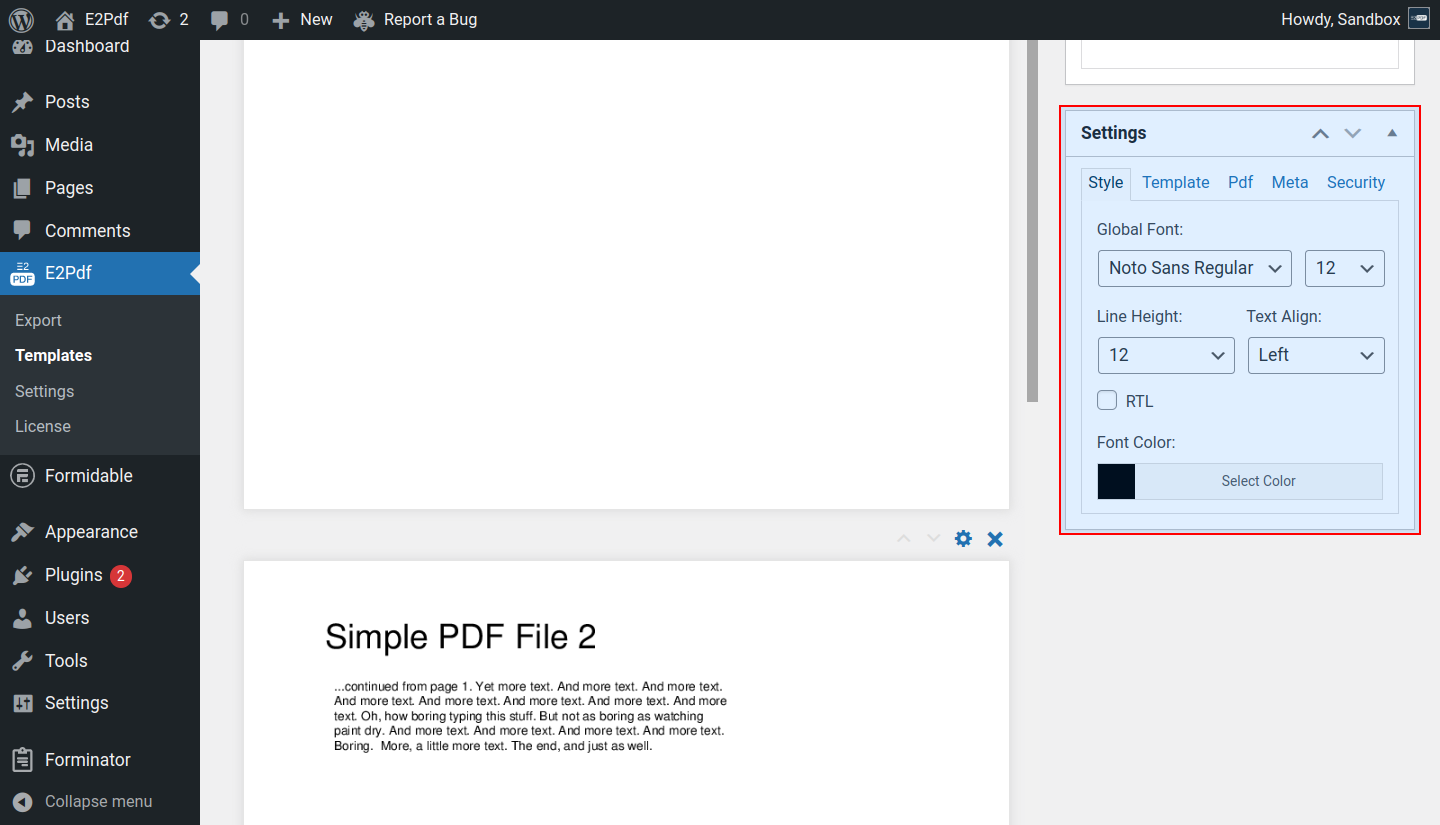Open the Text Align dropdown

(x=1316, y=355)
